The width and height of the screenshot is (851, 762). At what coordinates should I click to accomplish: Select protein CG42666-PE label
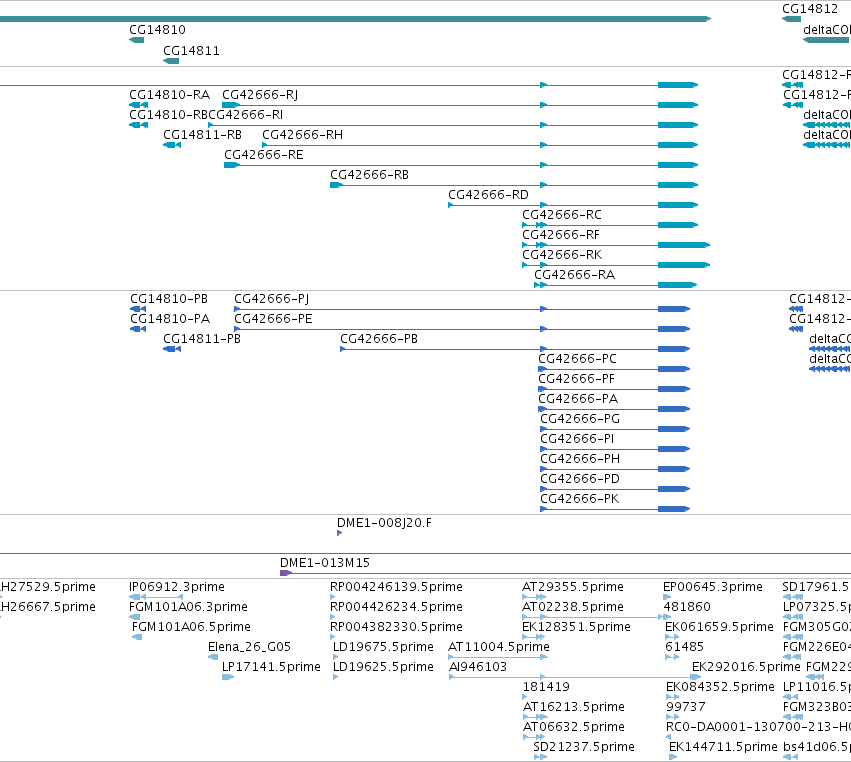(273, 319)
